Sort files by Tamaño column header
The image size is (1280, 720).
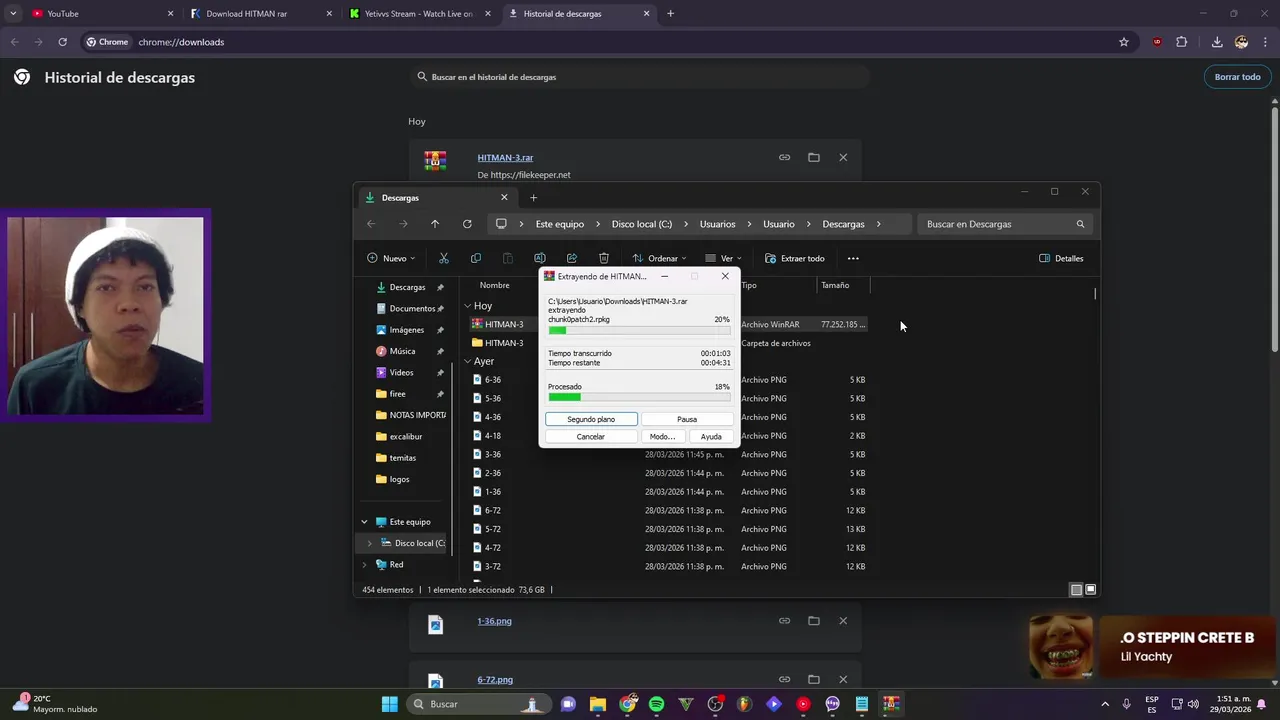[835, 285]
